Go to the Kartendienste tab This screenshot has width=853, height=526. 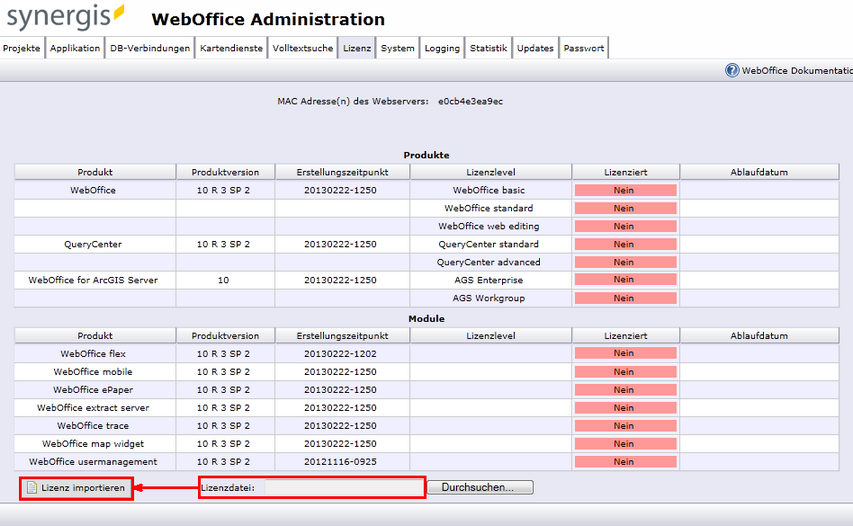point(231,48)
